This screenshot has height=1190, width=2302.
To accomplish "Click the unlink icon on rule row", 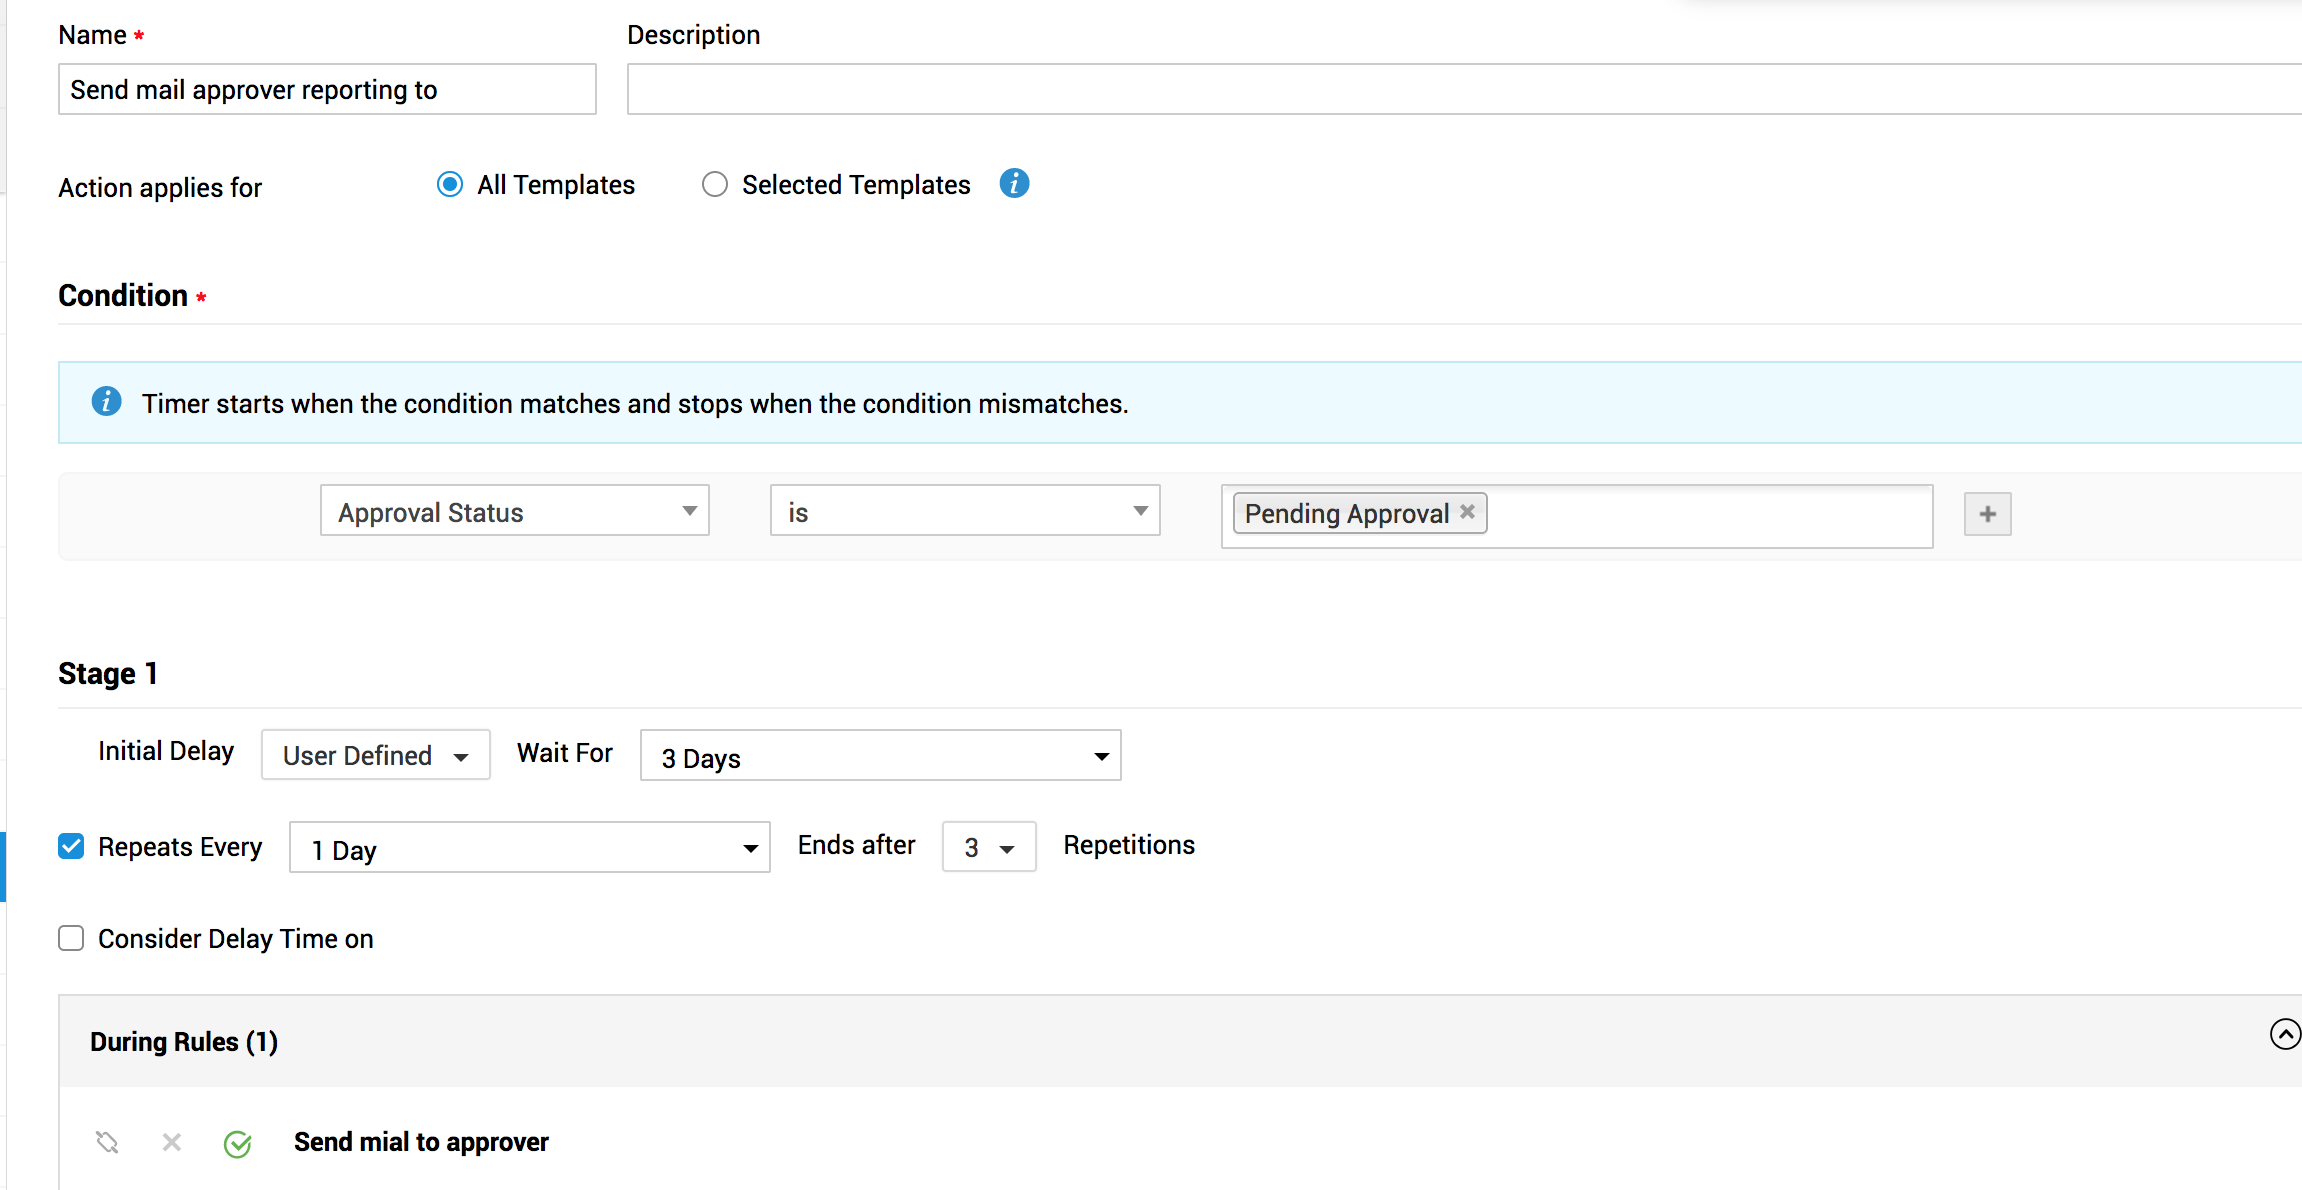I will pos(107,1142).
